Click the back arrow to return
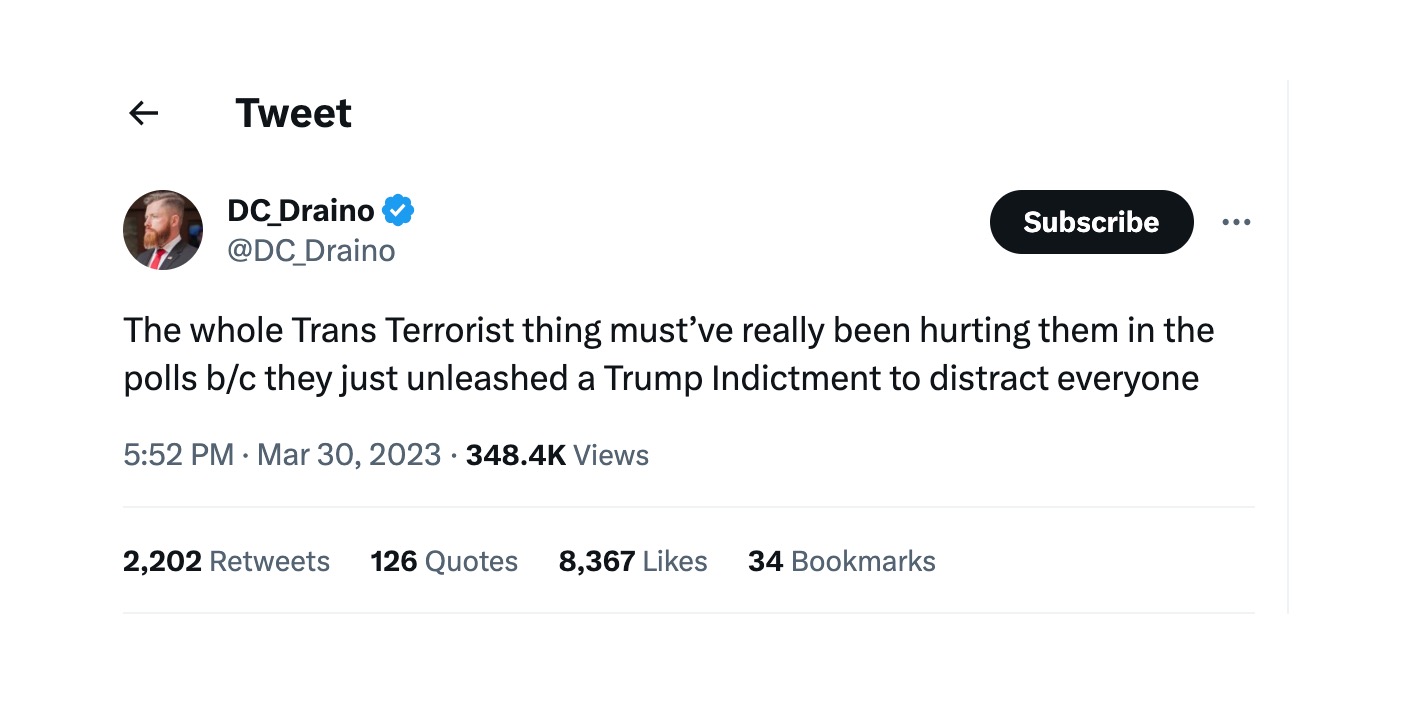Screen dimensions: 1414x704 click(143, 112)
